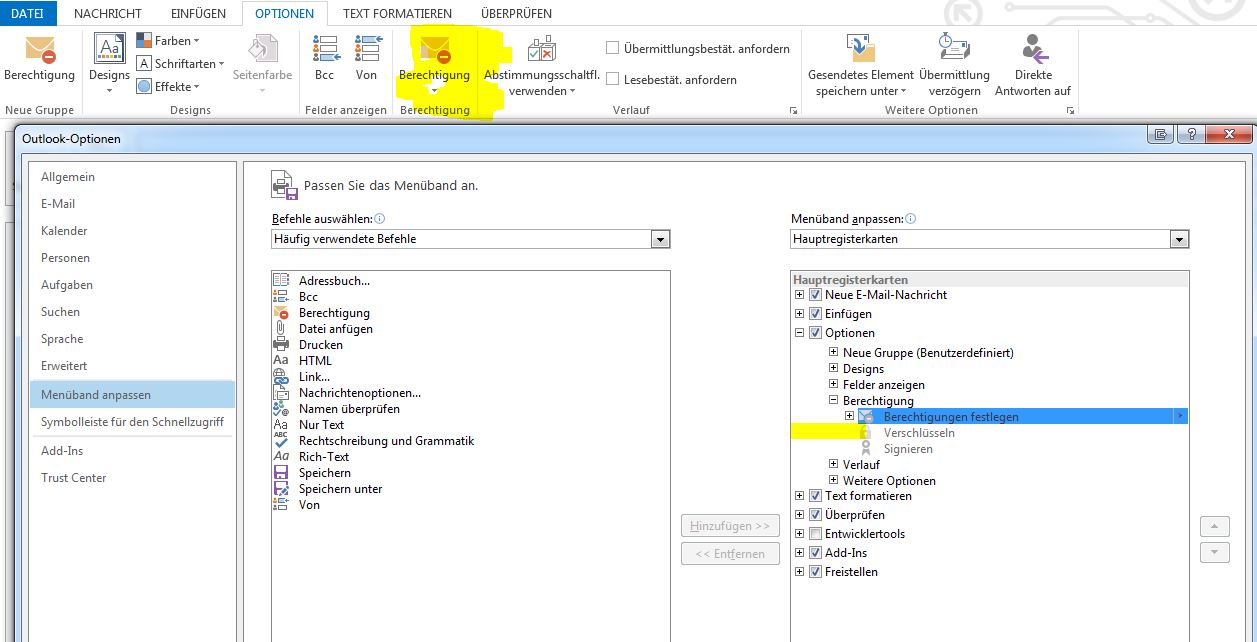Click dialog help question mark button
This screenshot has height=642, width=1257.
tap(1191, 135)
